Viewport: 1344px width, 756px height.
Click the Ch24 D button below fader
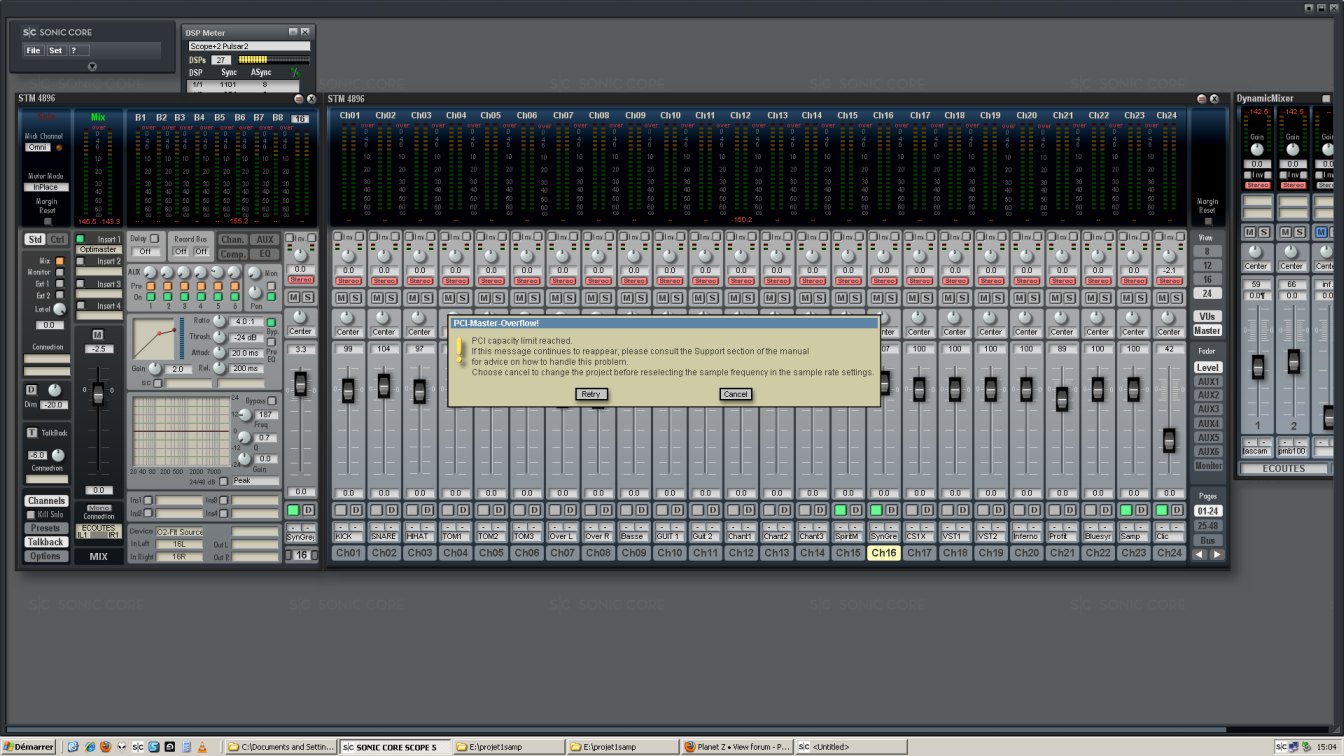pyautogui.click(x=1176, y=510)
